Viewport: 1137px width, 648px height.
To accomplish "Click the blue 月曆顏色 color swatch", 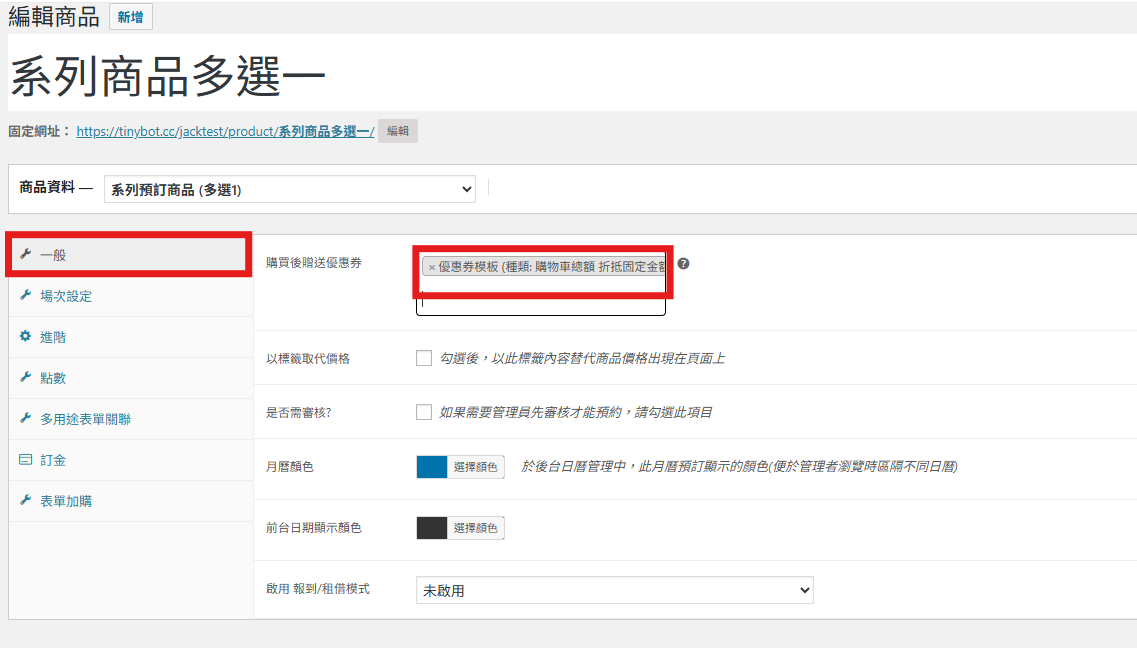I will pos(432,467).
